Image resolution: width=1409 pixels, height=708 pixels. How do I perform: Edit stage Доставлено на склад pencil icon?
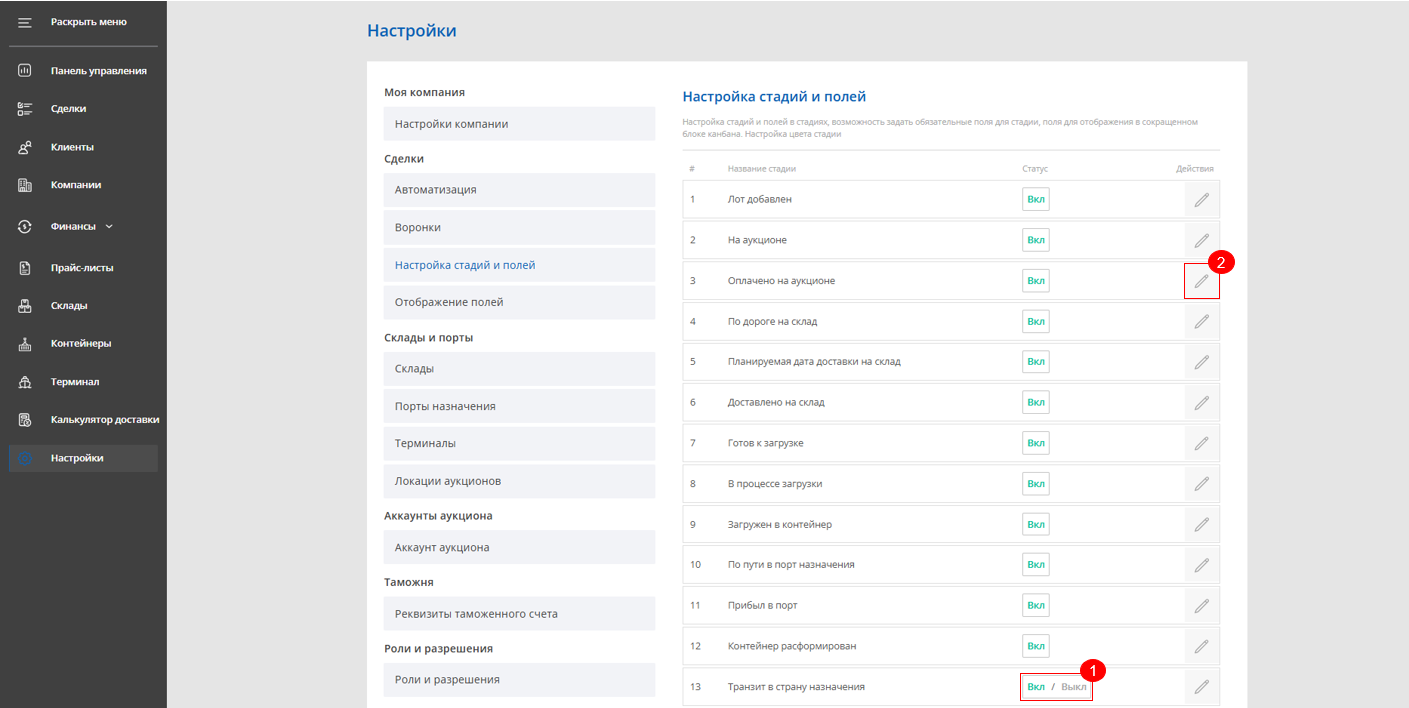click(x=1201, y=402)
